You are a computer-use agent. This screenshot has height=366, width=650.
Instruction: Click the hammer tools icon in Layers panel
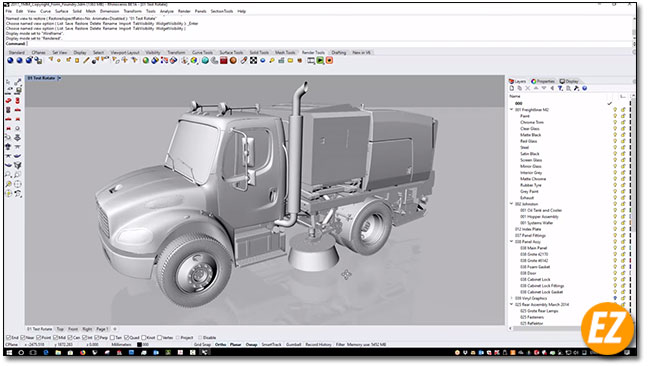[x=577, y=88]
